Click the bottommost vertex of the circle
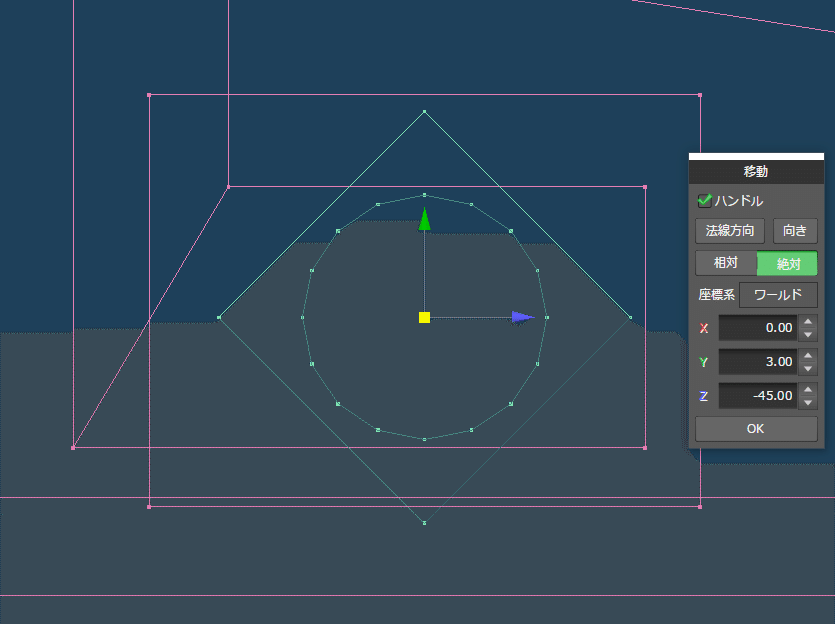835x624 pixels. 424,439
